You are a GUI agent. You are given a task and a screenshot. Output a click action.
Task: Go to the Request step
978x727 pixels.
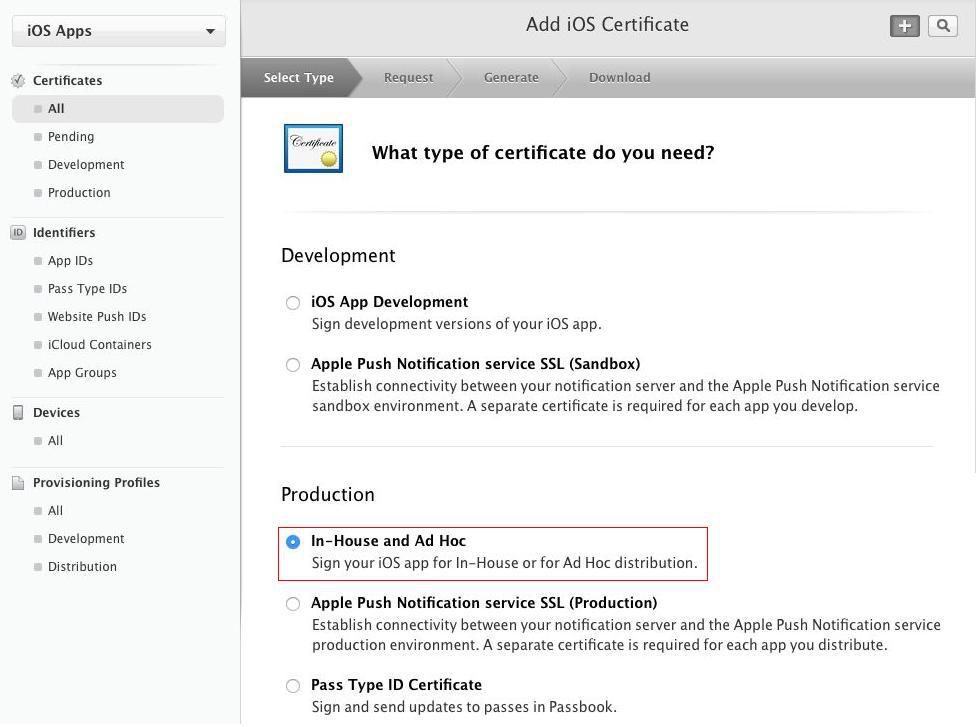(x=409, y=78)
